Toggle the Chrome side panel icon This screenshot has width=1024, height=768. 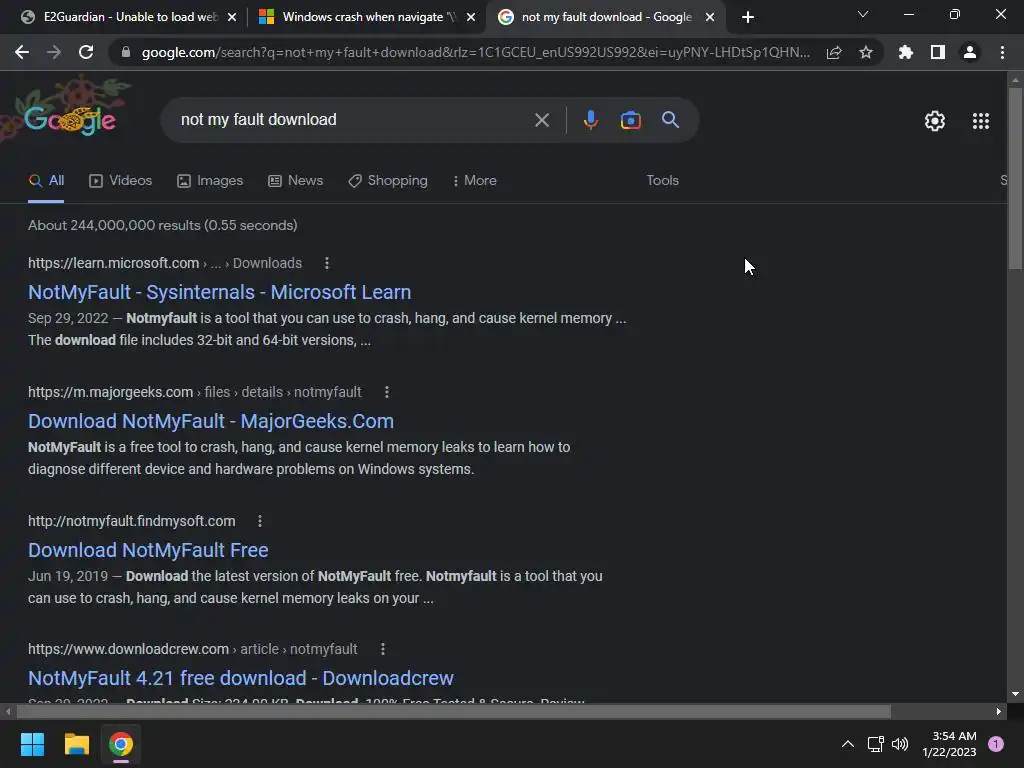(x=938, y=52)
